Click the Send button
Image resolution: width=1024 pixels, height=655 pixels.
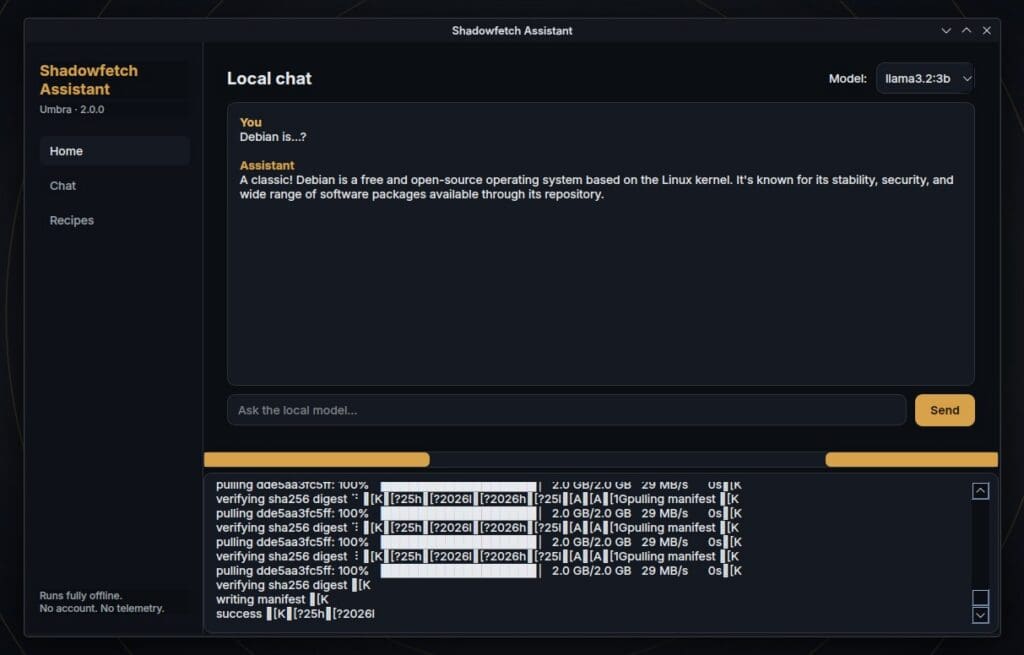(944, 410)
